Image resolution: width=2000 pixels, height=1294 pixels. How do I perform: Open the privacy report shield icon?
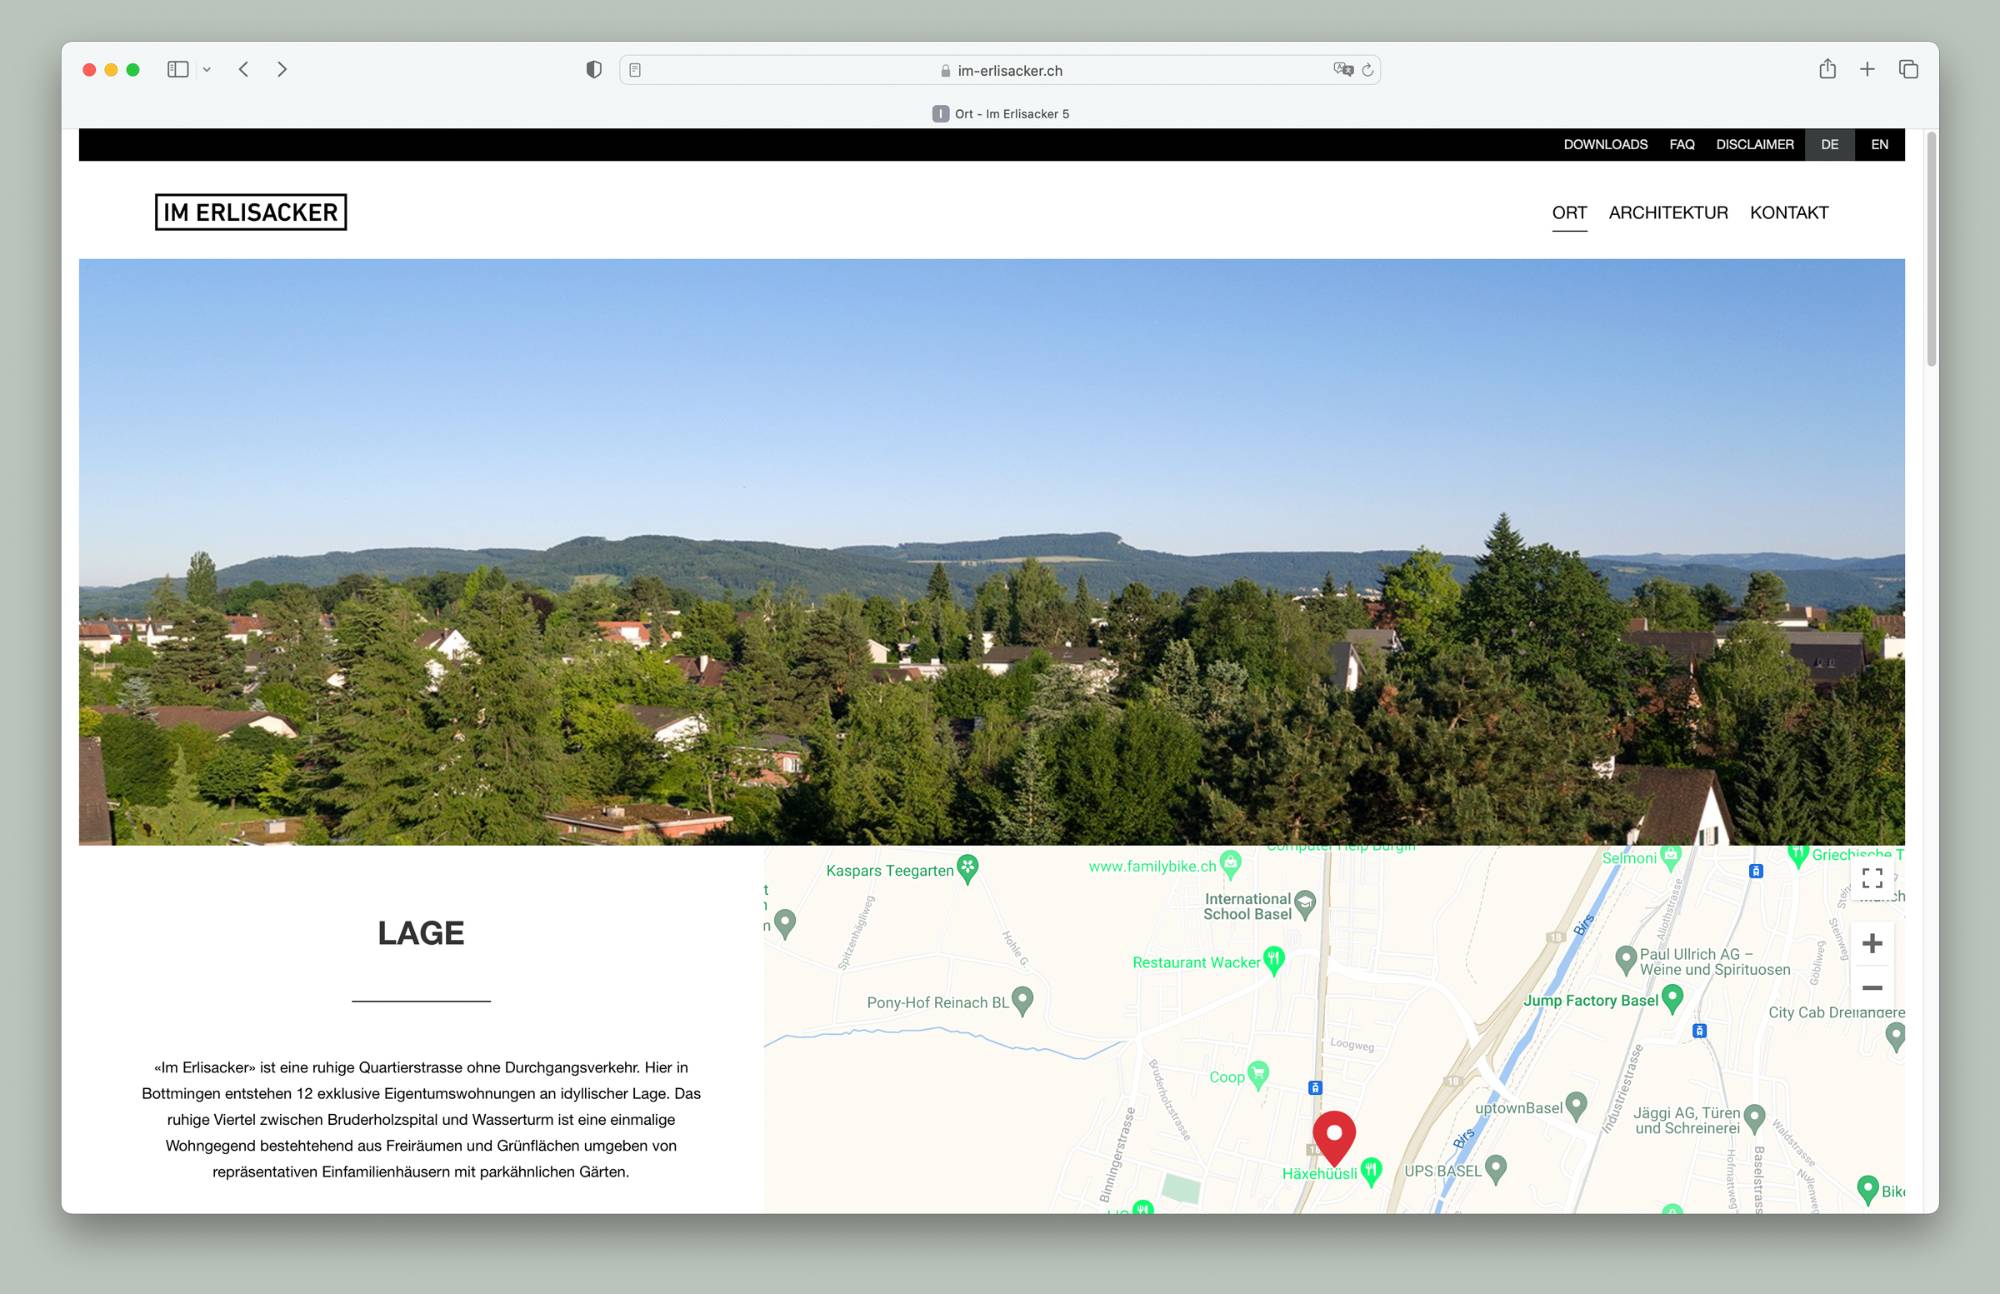594,70
